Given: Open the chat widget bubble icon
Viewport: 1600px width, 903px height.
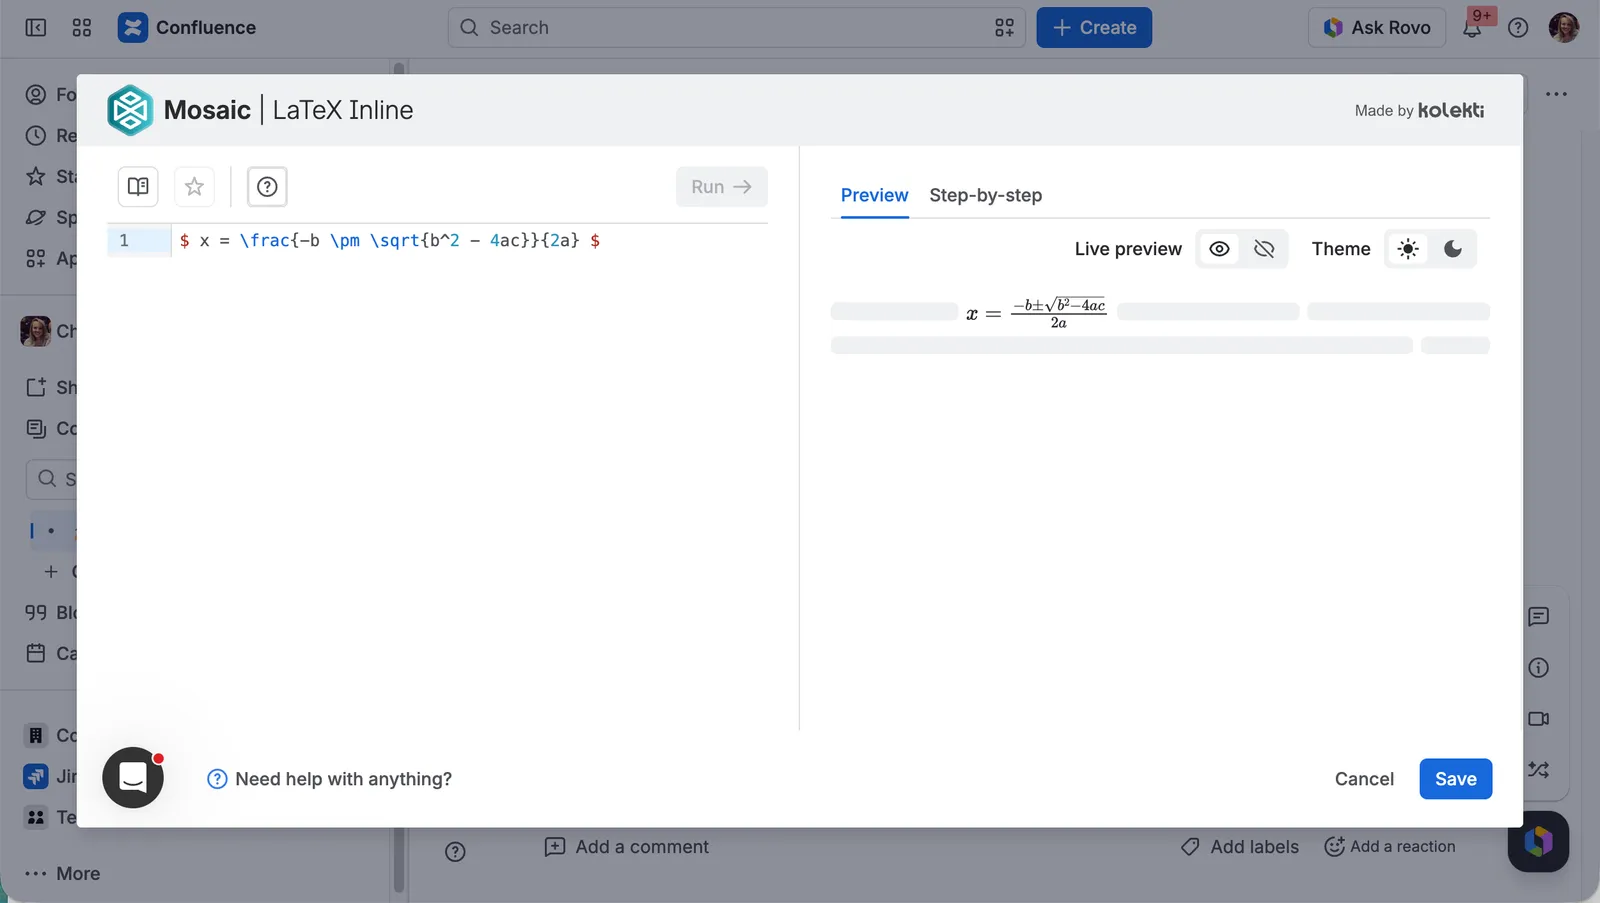Looking at the screenshot, I should pos(133,777).
